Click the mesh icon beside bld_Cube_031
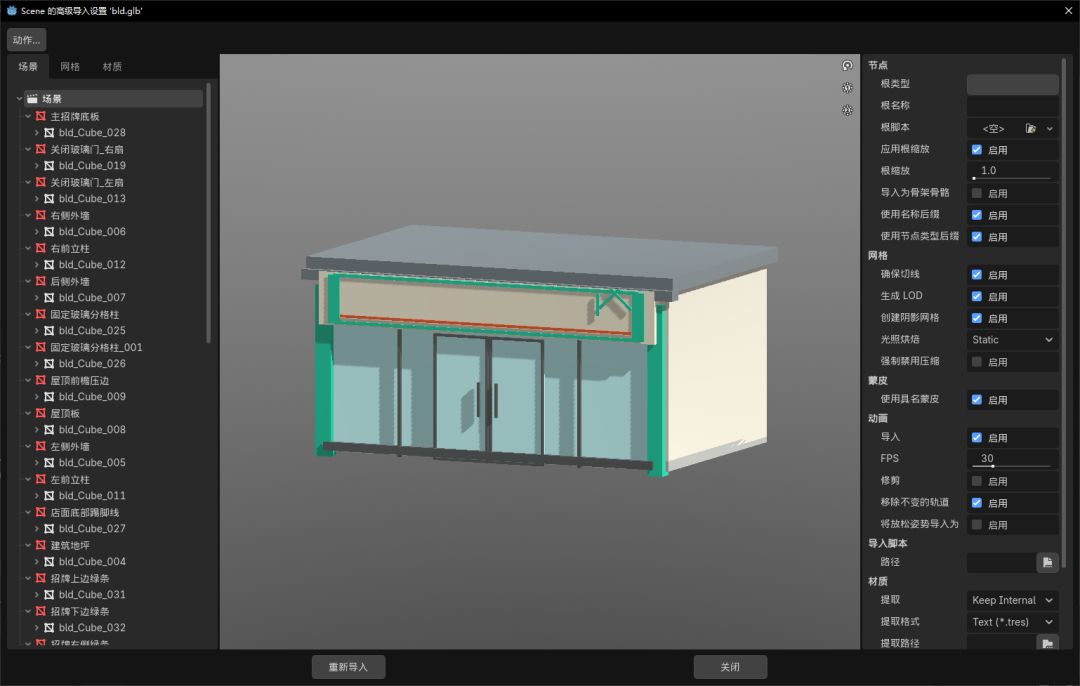 coord(50,594)
